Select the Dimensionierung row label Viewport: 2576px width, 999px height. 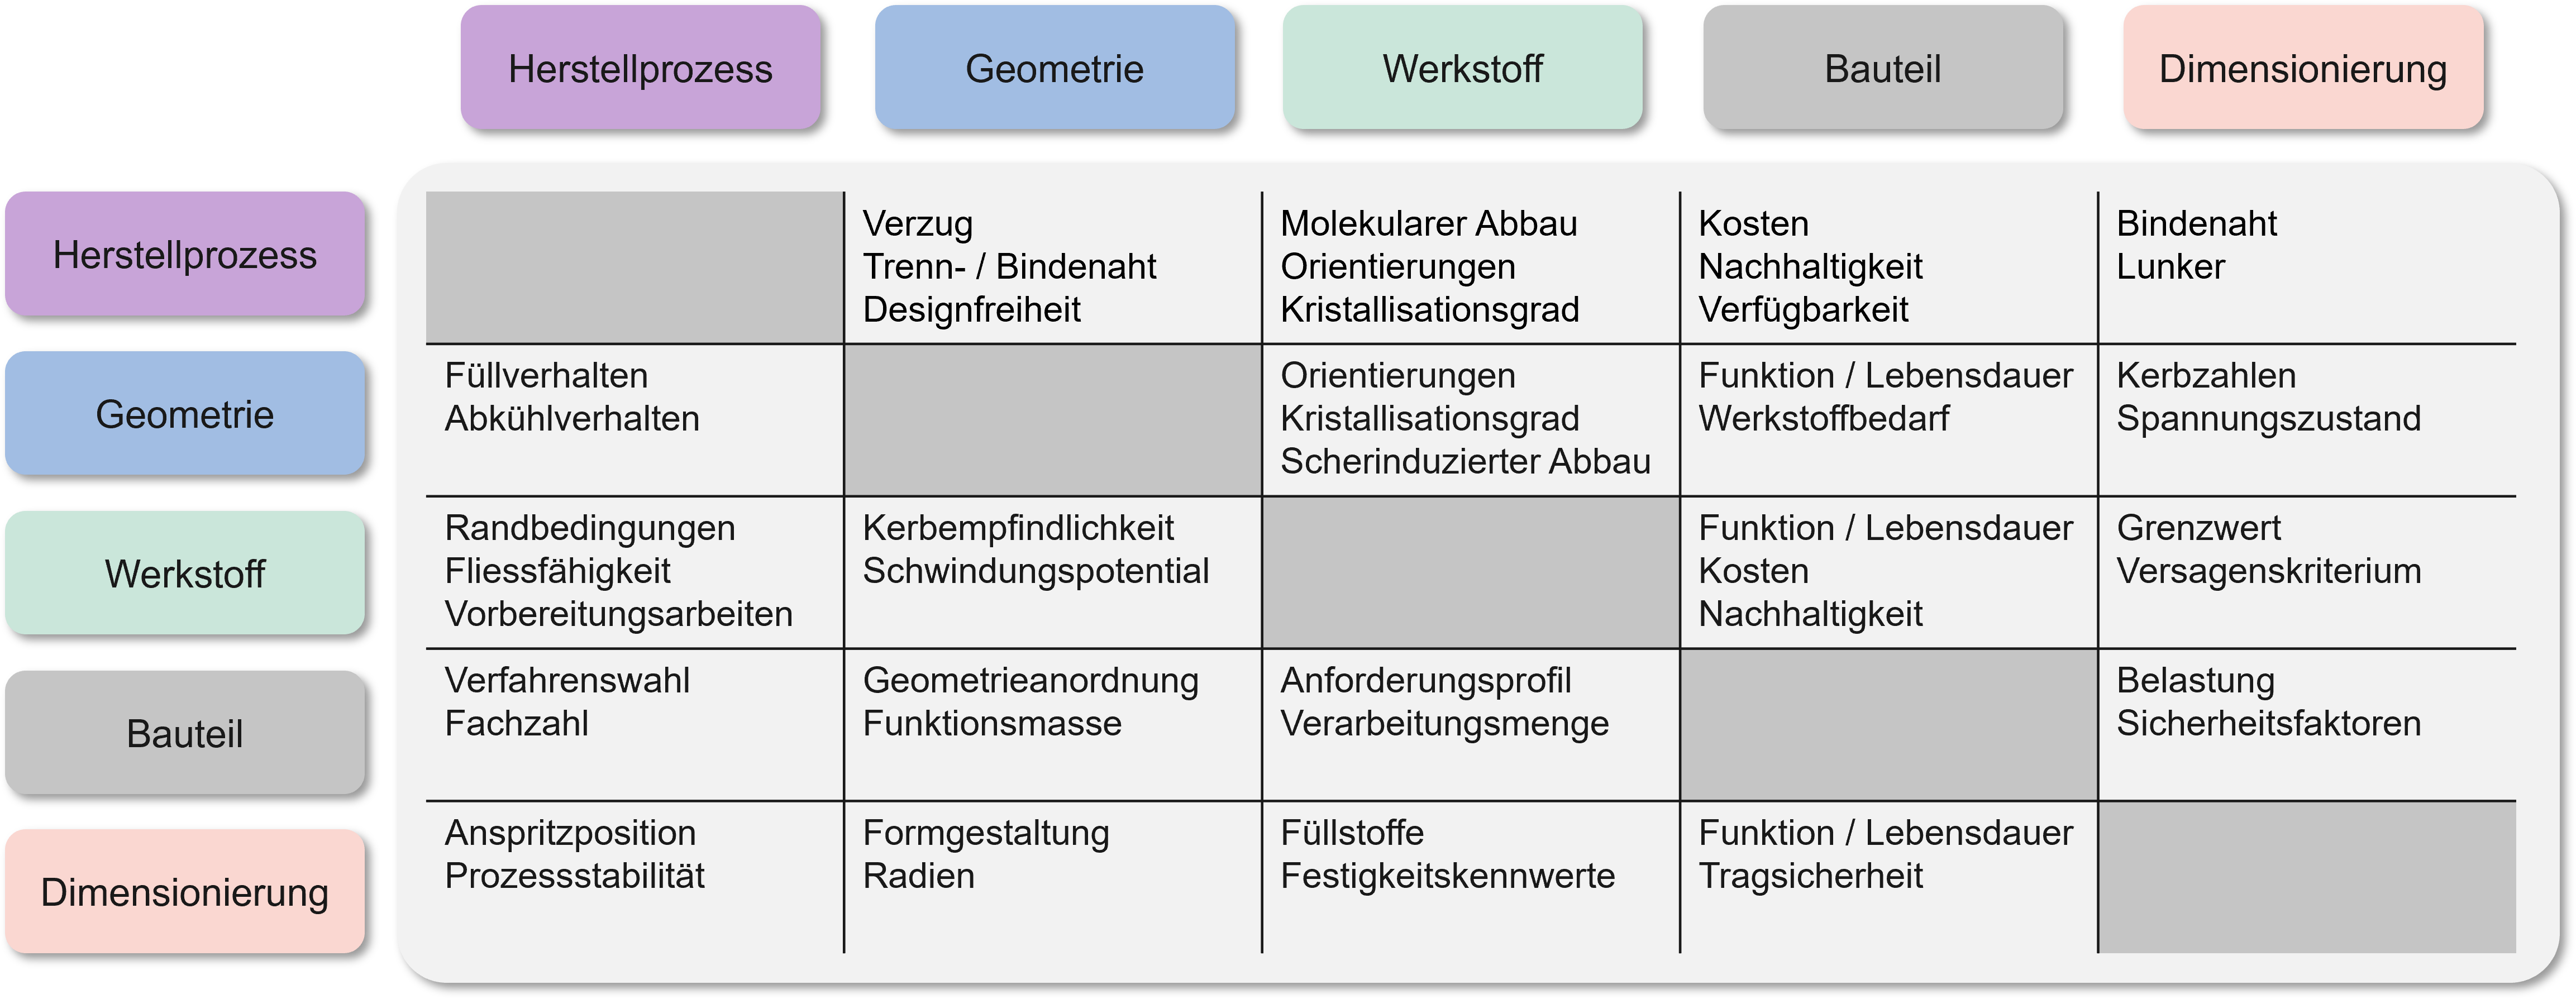pos(185,891)
